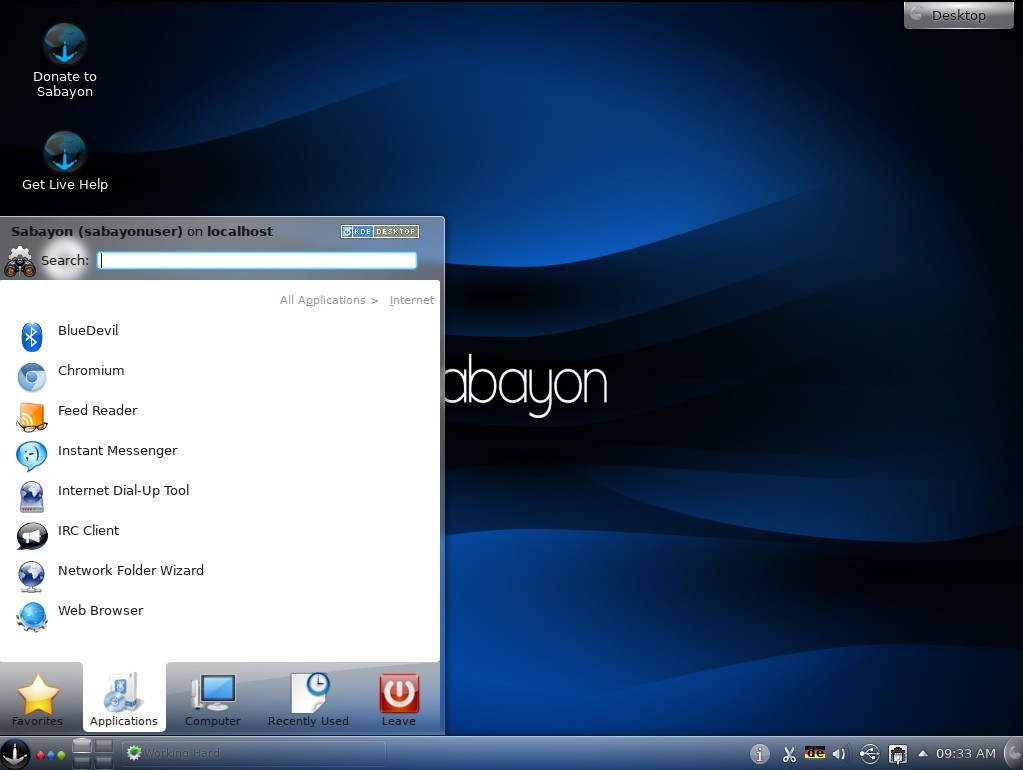Viewport: 1023px width, 770px height.
Task: Open the Chromium browser icon
Action: point(31,377)
